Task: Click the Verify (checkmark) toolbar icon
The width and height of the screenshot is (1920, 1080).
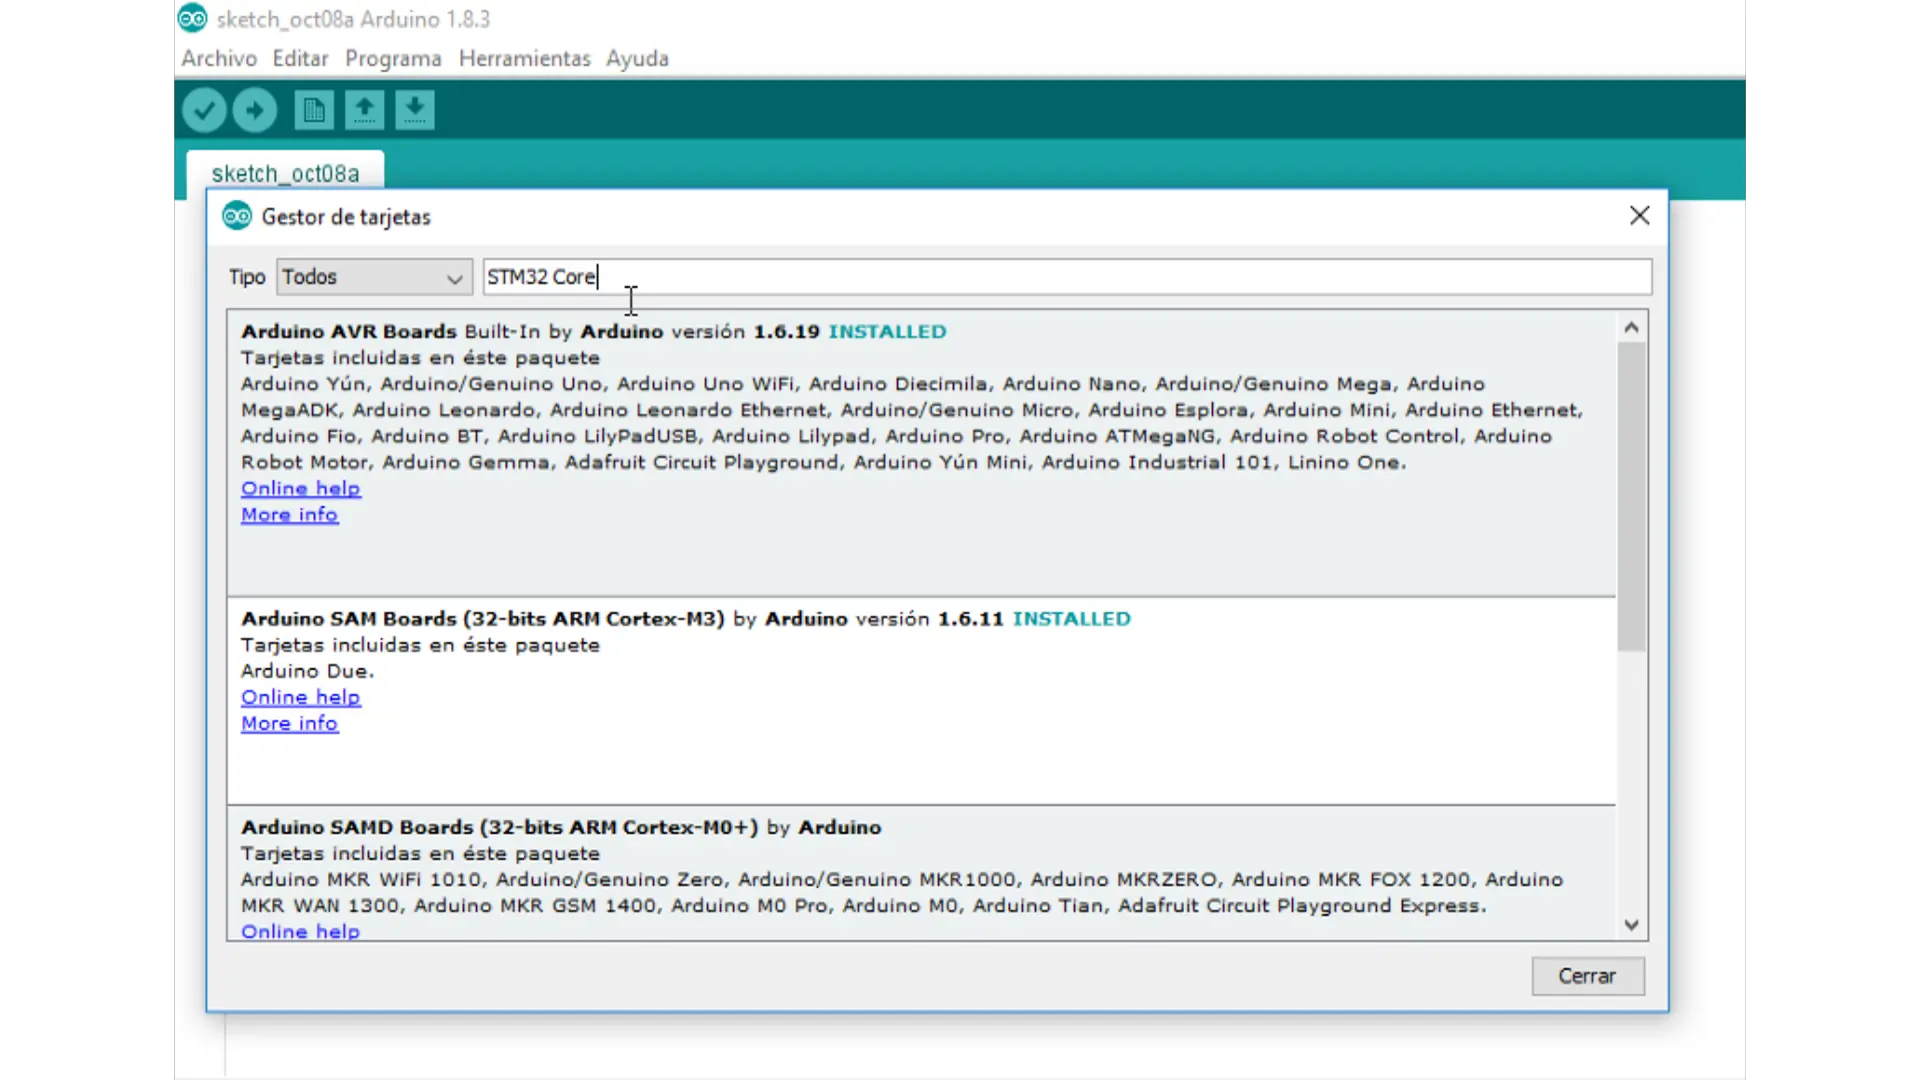Action: pos(204,110)
